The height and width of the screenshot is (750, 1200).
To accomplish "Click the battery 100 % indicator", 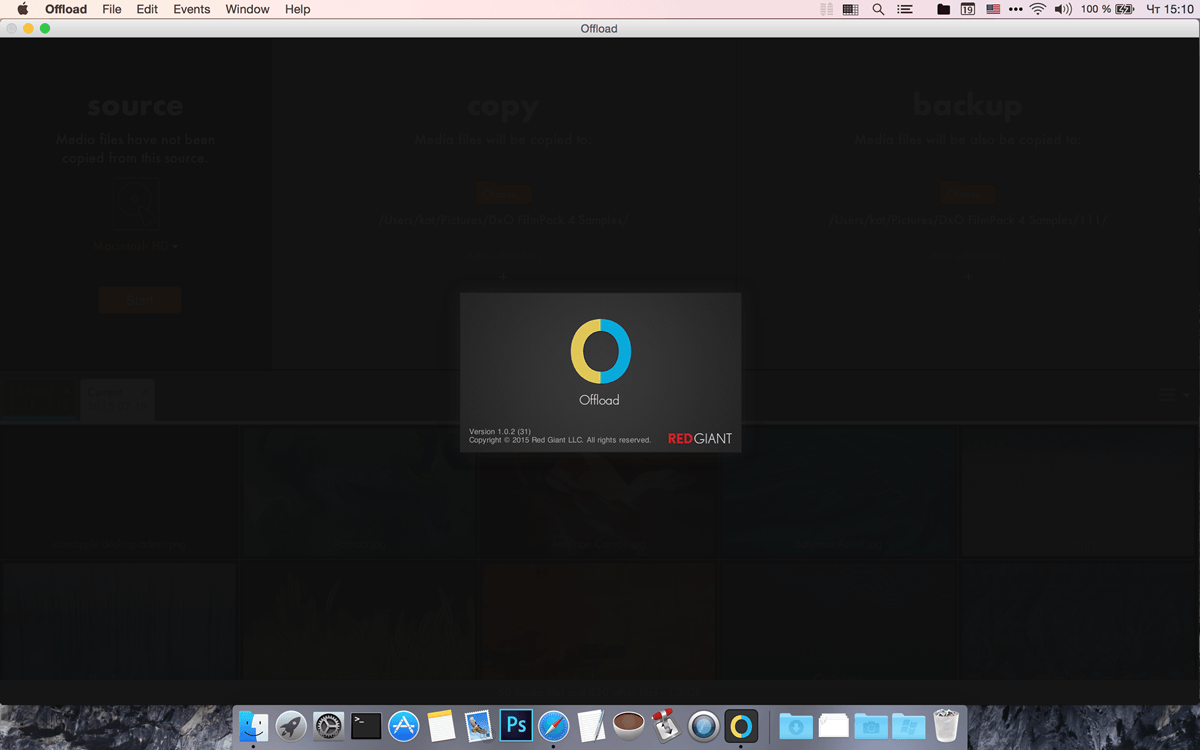I will (x=1107, y=9).
